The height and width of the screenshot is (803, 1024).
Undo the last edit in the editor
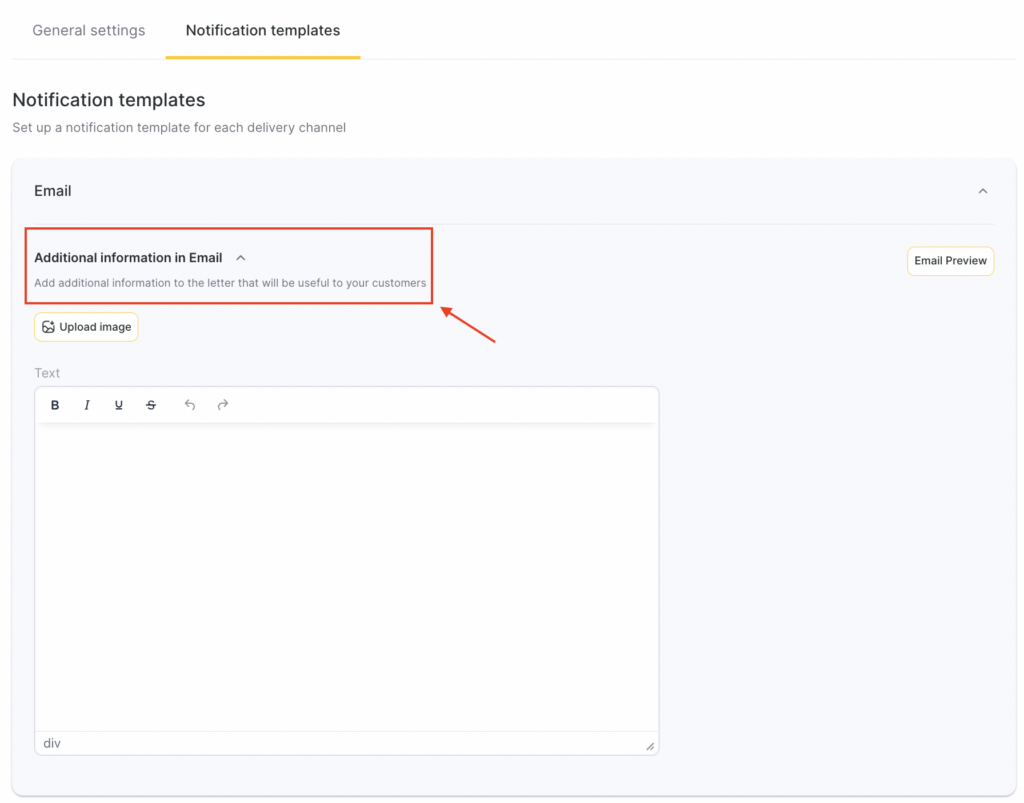tap(190, 405)
